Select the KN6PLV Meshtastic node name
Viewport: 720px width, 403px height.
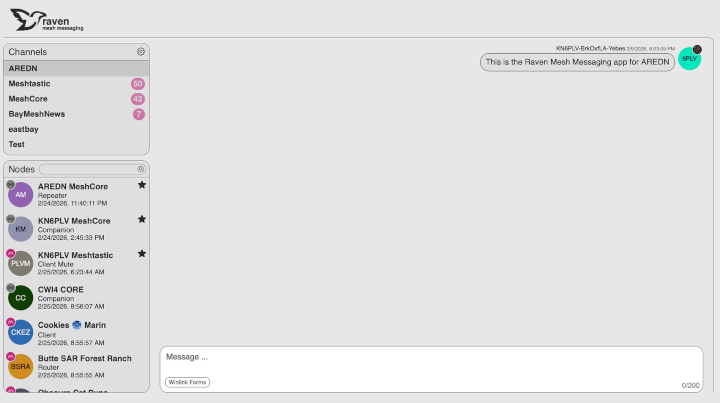75,255
